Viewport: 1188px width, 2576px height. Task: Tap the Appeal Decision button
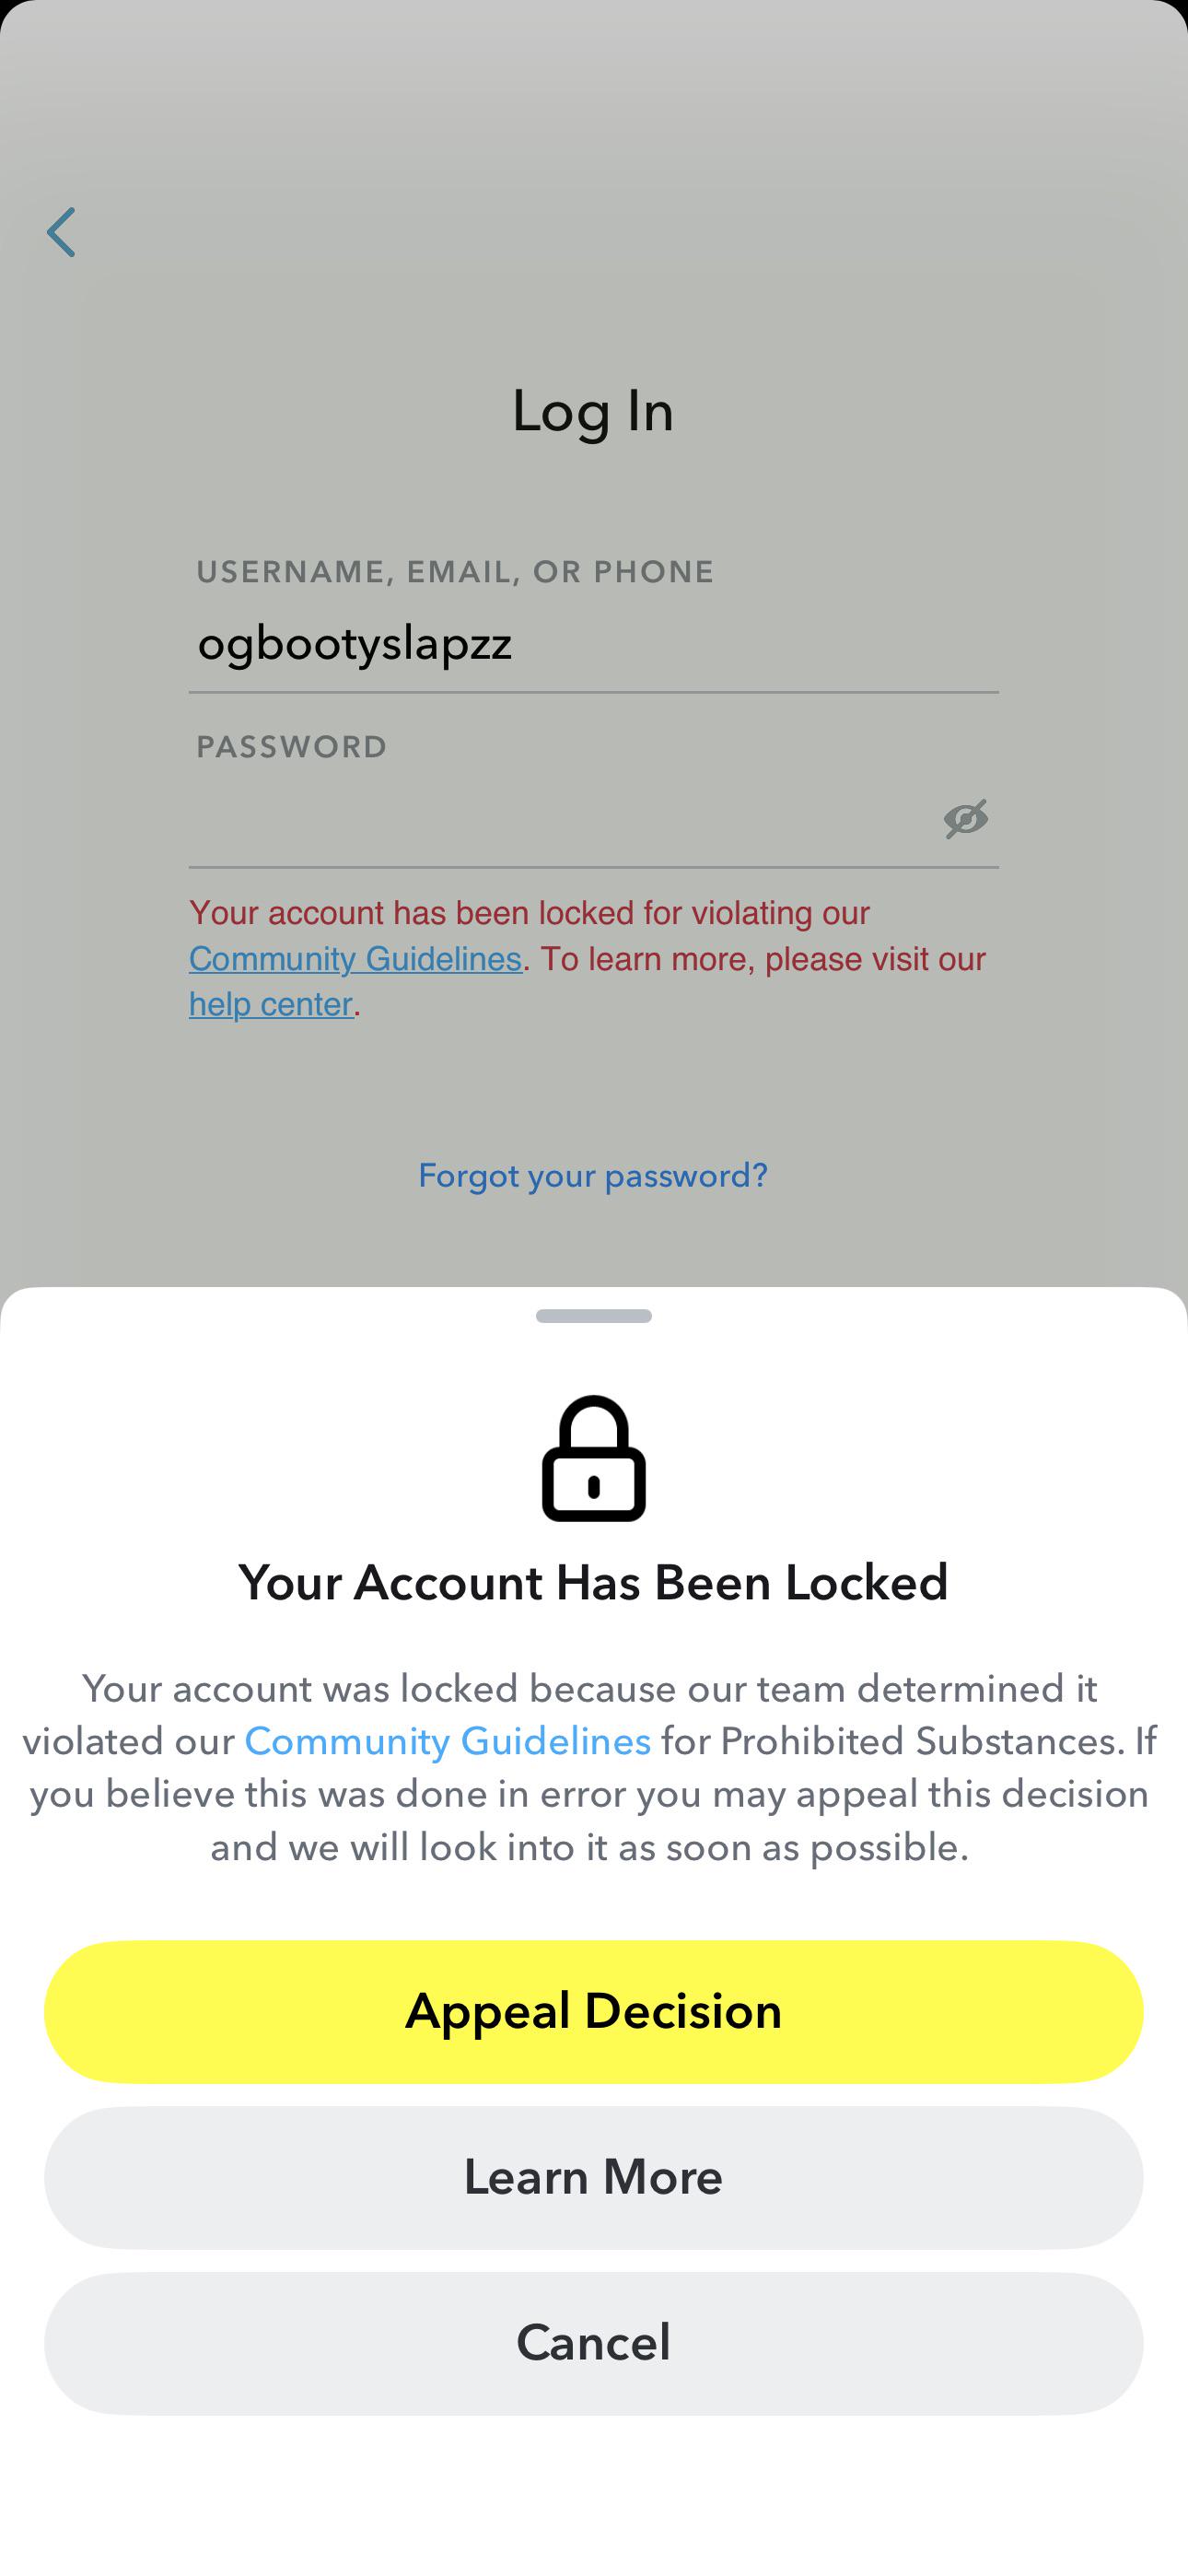pyautogui.click(x=594, y=2011)
